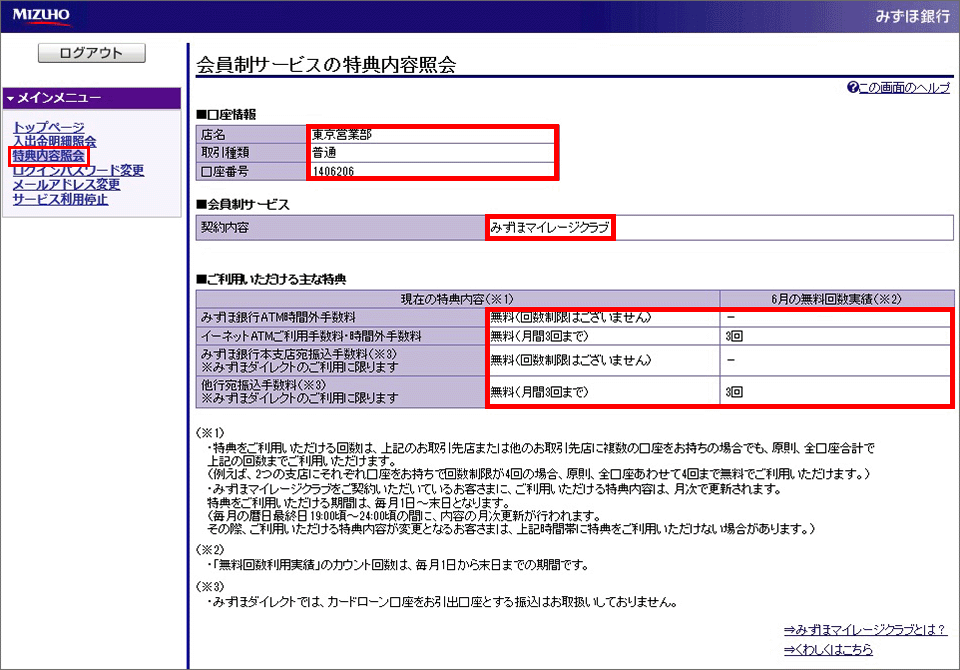The height and width of the screenshot is (670, 960).
Task: Open くわしくはこちら link
Action: coord(828,649)
